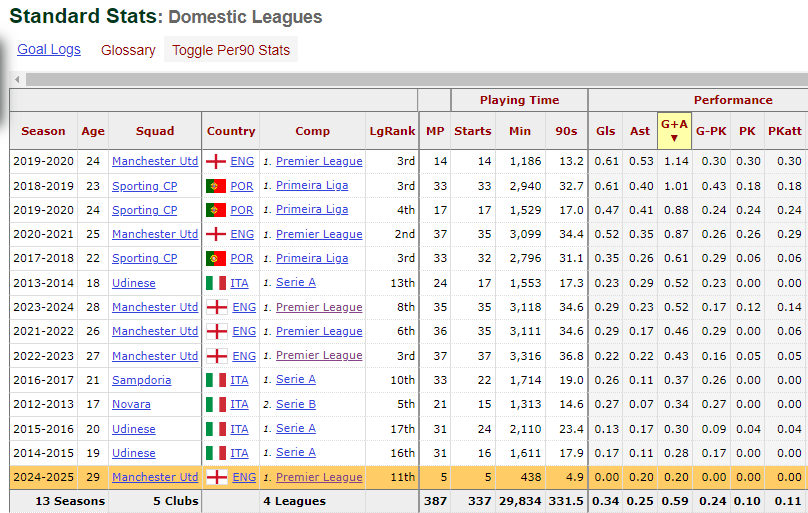Viewport: 808px width, 513px height.
Task: Open Manchester Utd link in 2020-2021 row
Action: tap(155, 234)
